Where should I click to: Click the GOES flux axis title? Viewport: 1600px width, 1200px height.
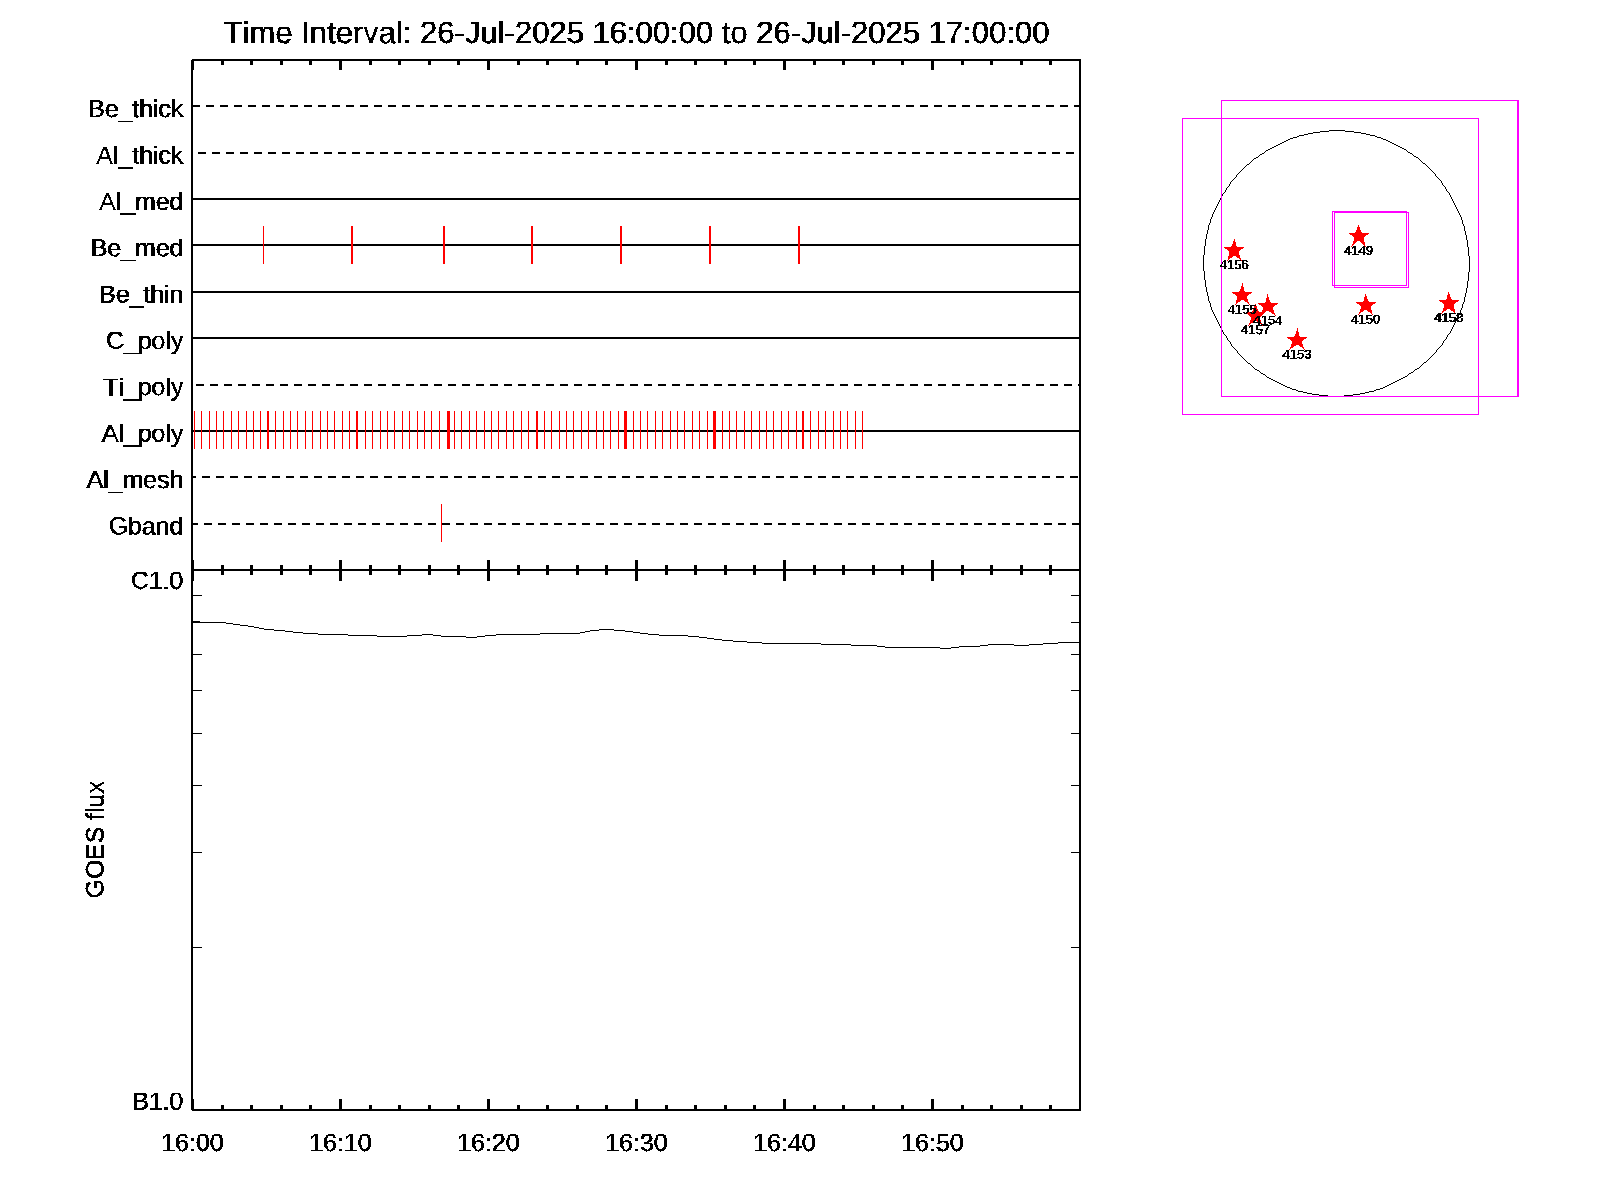[x=95, y=840]
